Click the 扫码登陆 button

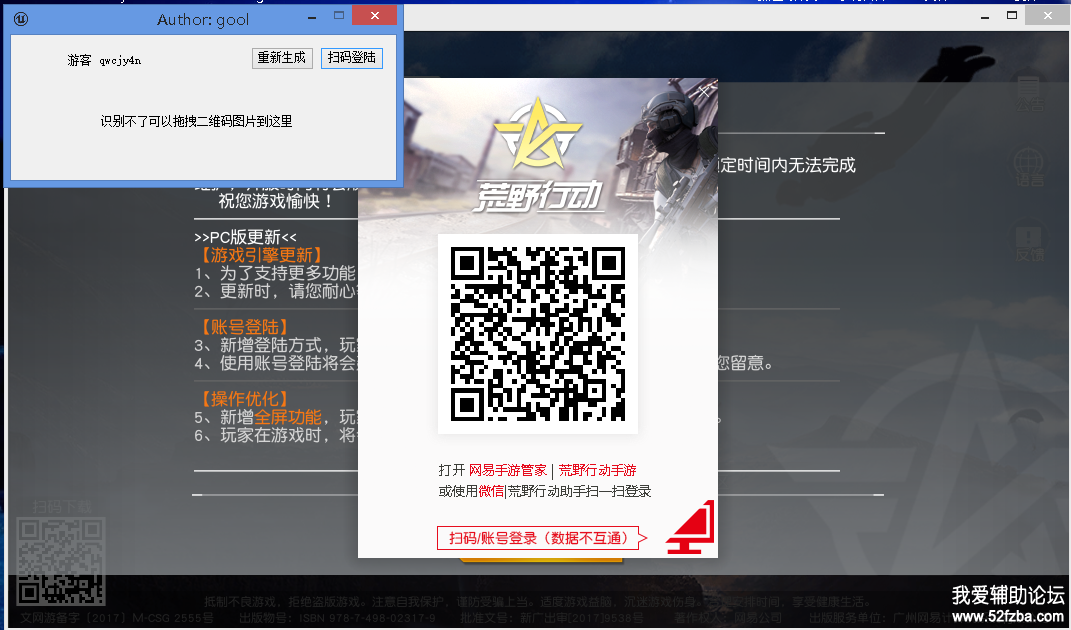pyautogui.click(x=352, y=58)
